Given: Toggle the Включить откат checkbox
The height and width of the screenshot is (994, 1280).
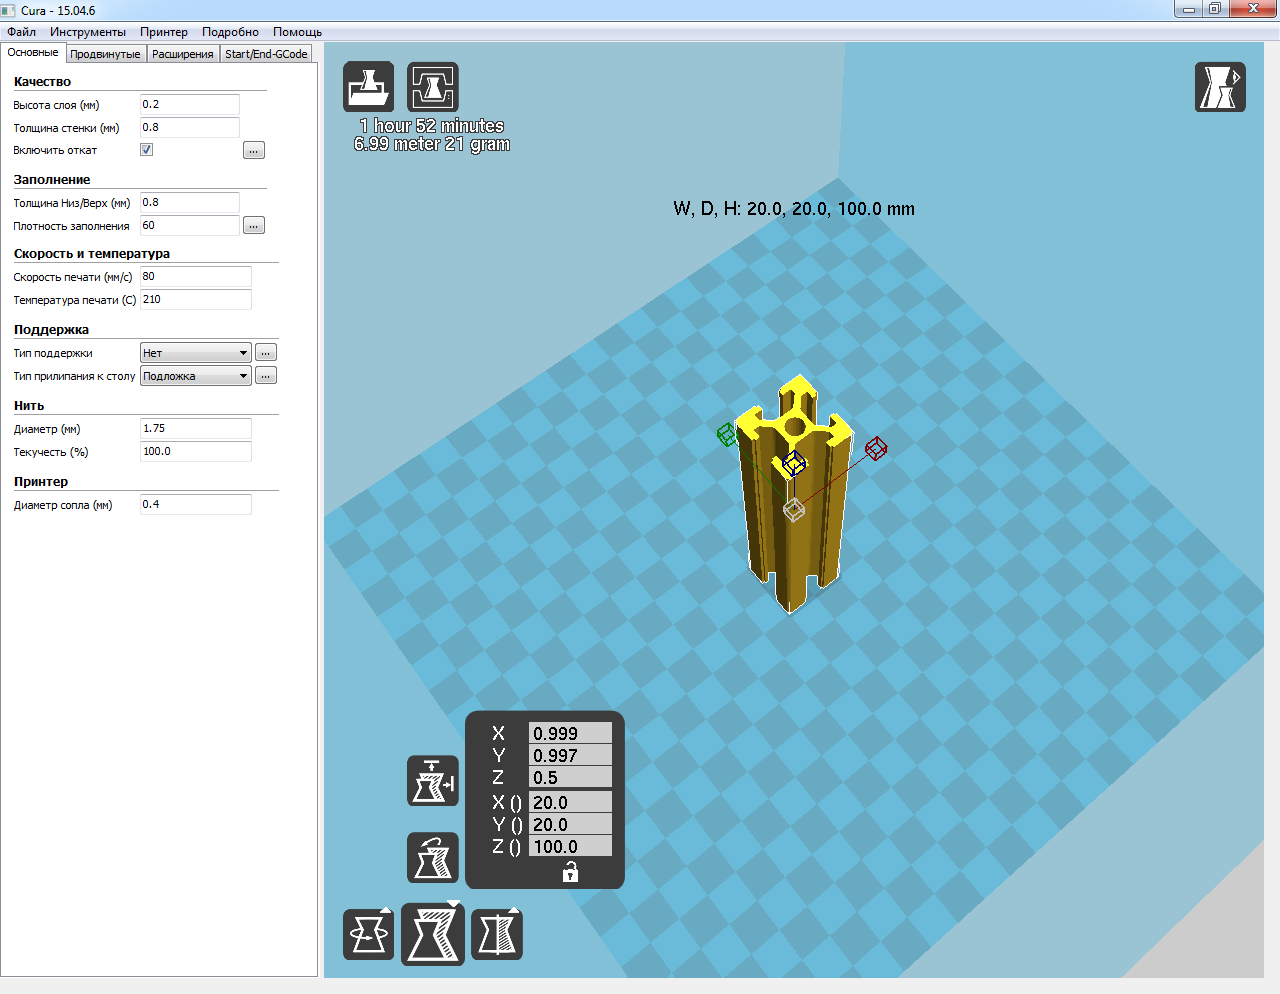Looking at the screenshot, I should coord(147,150).
